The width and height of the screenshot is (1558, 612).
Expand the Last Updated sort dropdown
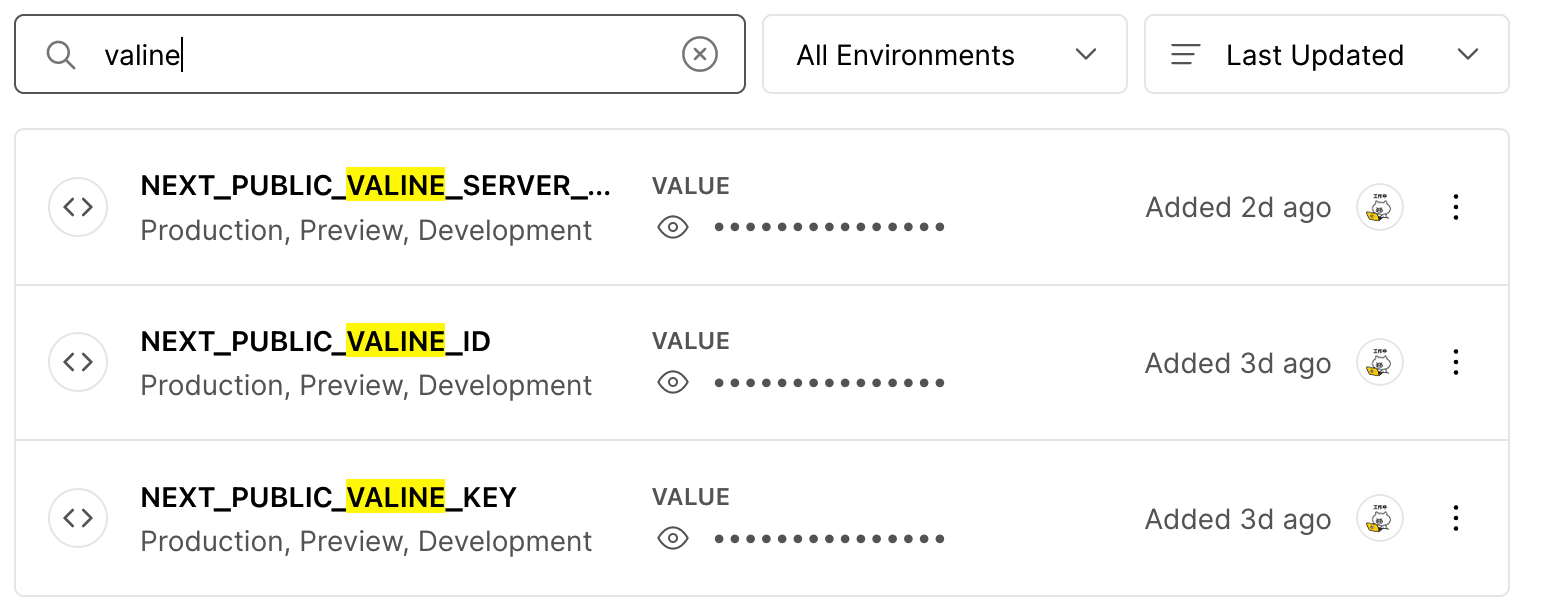click(1326, 54)
